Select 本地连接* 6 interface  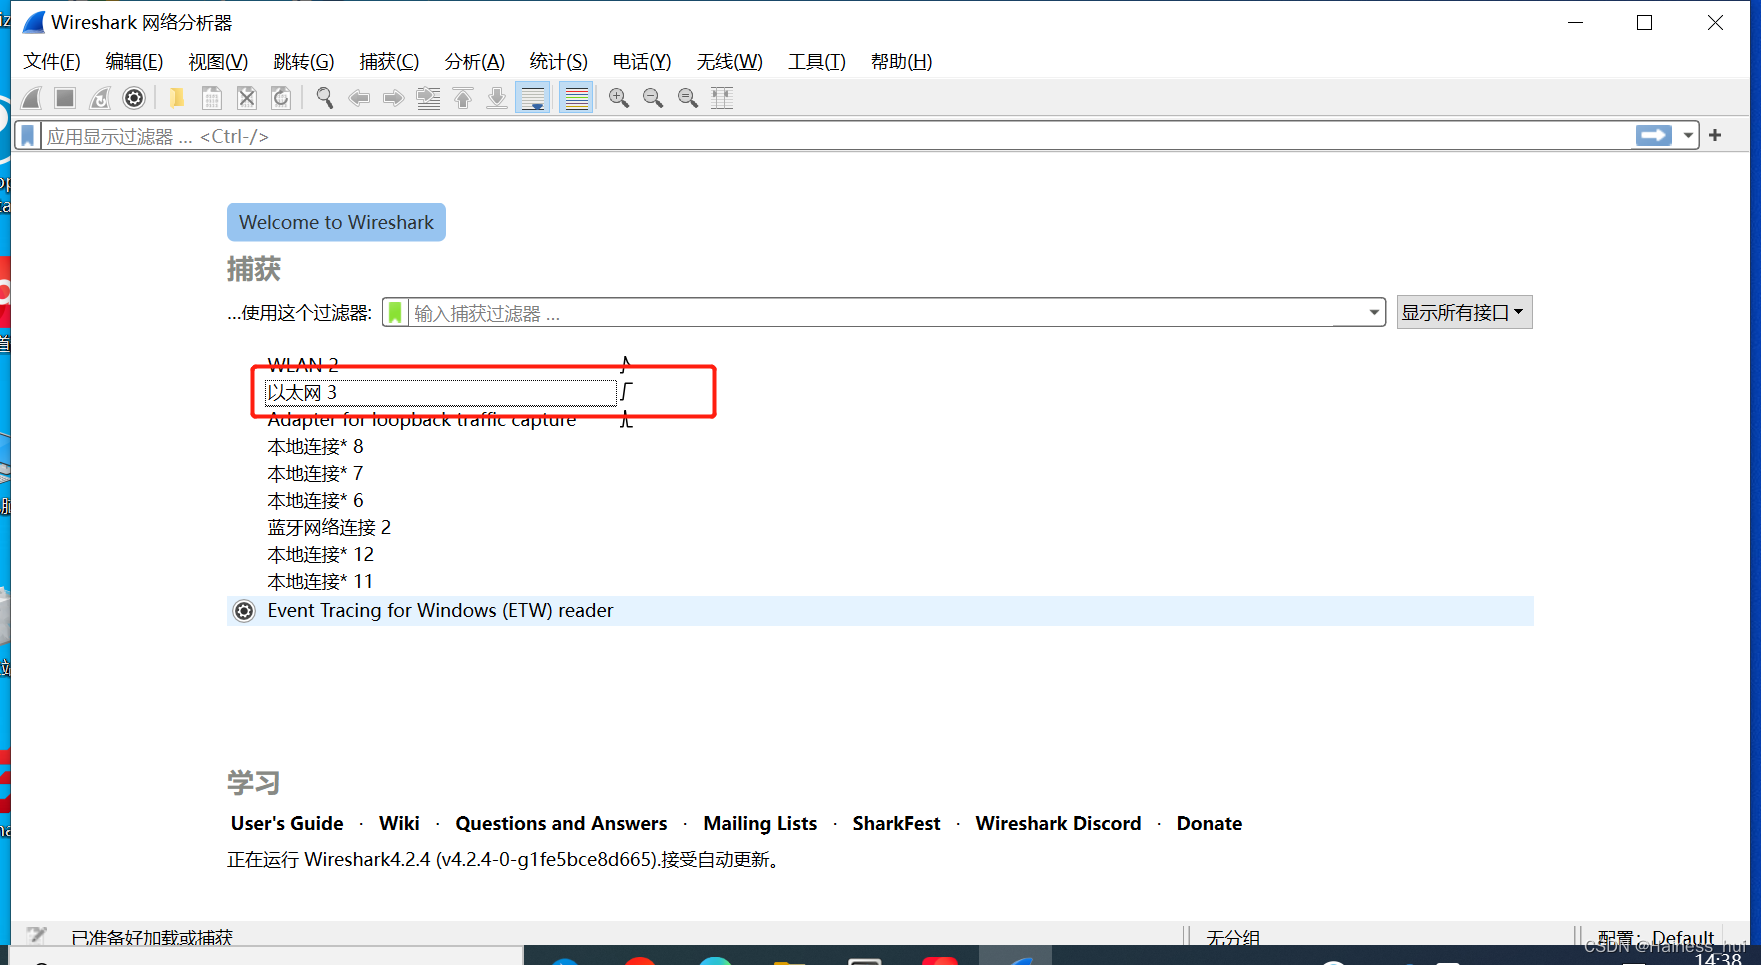coord(315,500)
